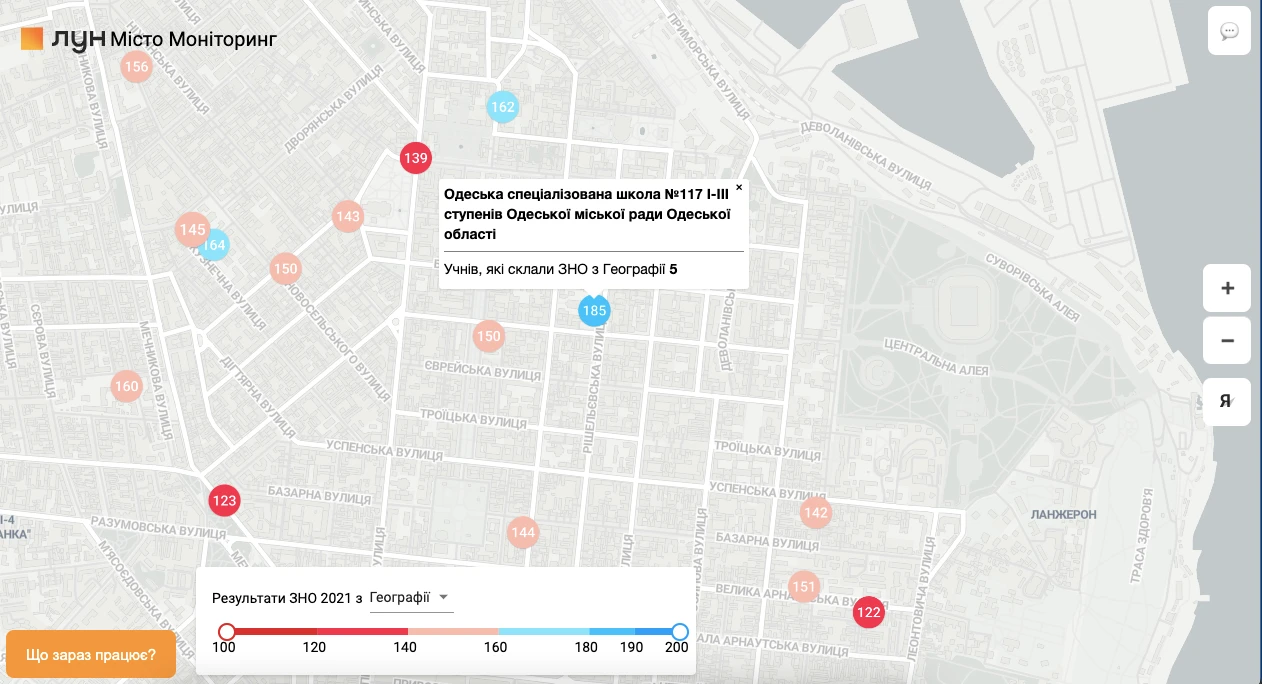The image size is (1262, 684).
Task: Select the pink marker labeled 144
Action: click(523, 532)
